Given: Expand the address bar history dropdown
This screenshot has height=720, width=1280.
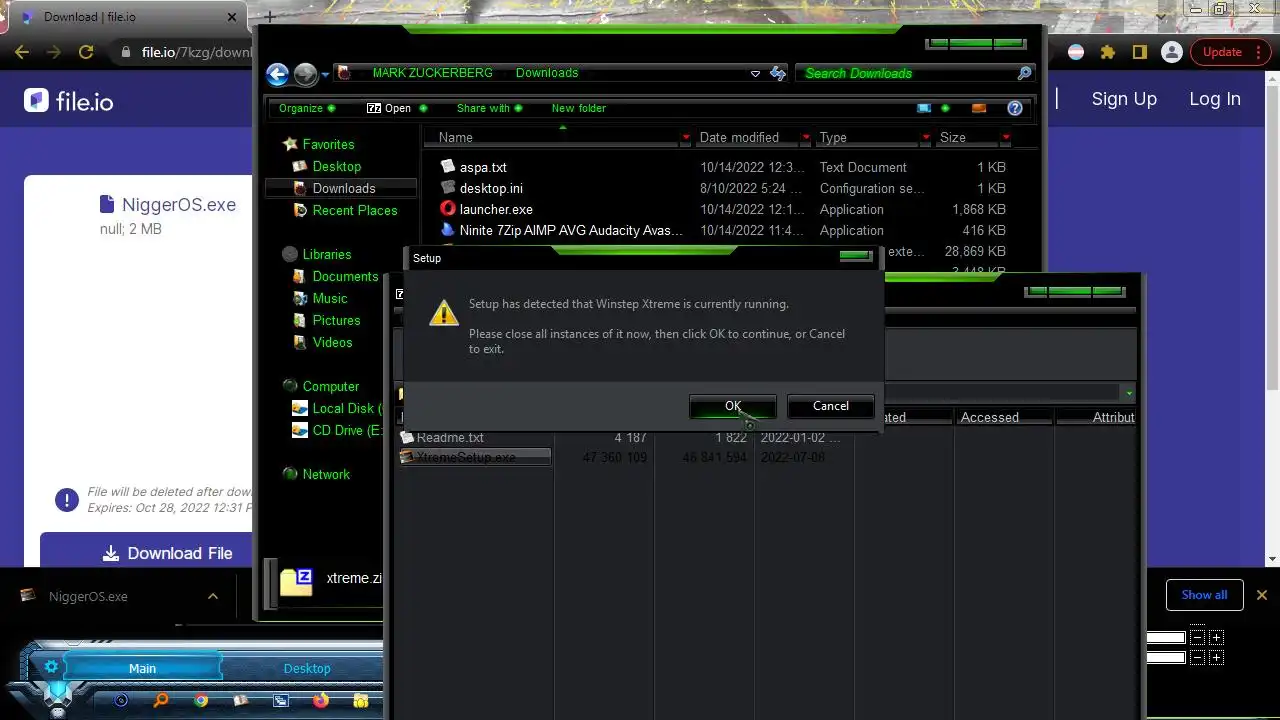Looking at the screenshot, I should click(755, 73).
